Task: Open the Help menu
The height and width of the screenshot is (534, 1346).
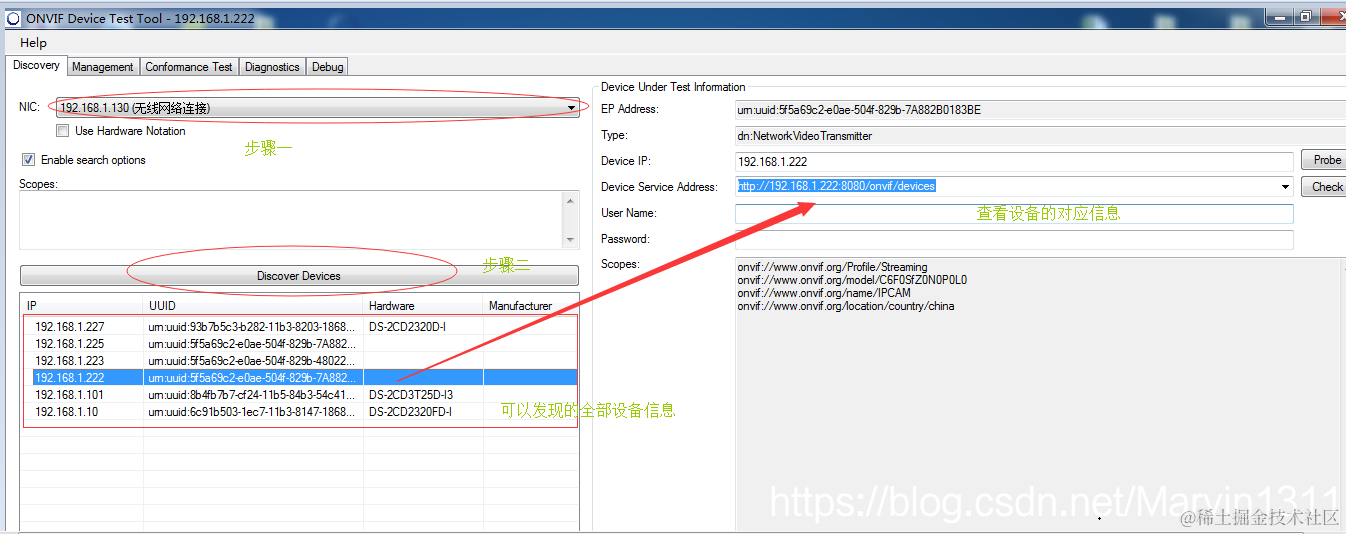Action: pos(33,42)
